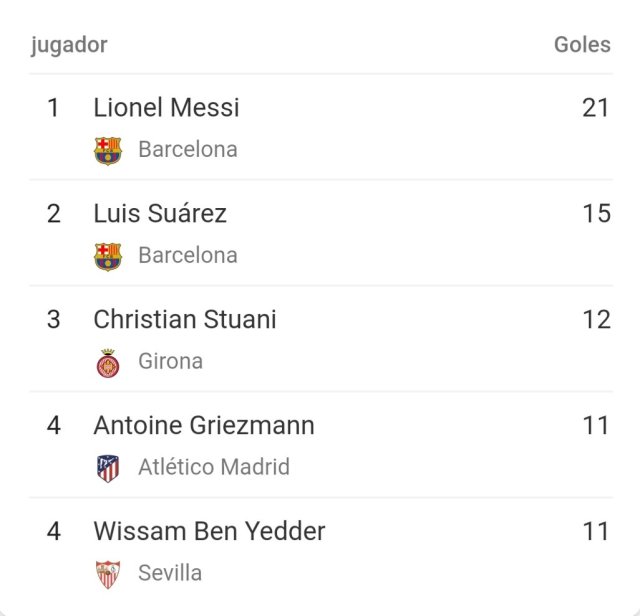Click the Barcelona crest under Lionel Messi

[x=108, y=150]
